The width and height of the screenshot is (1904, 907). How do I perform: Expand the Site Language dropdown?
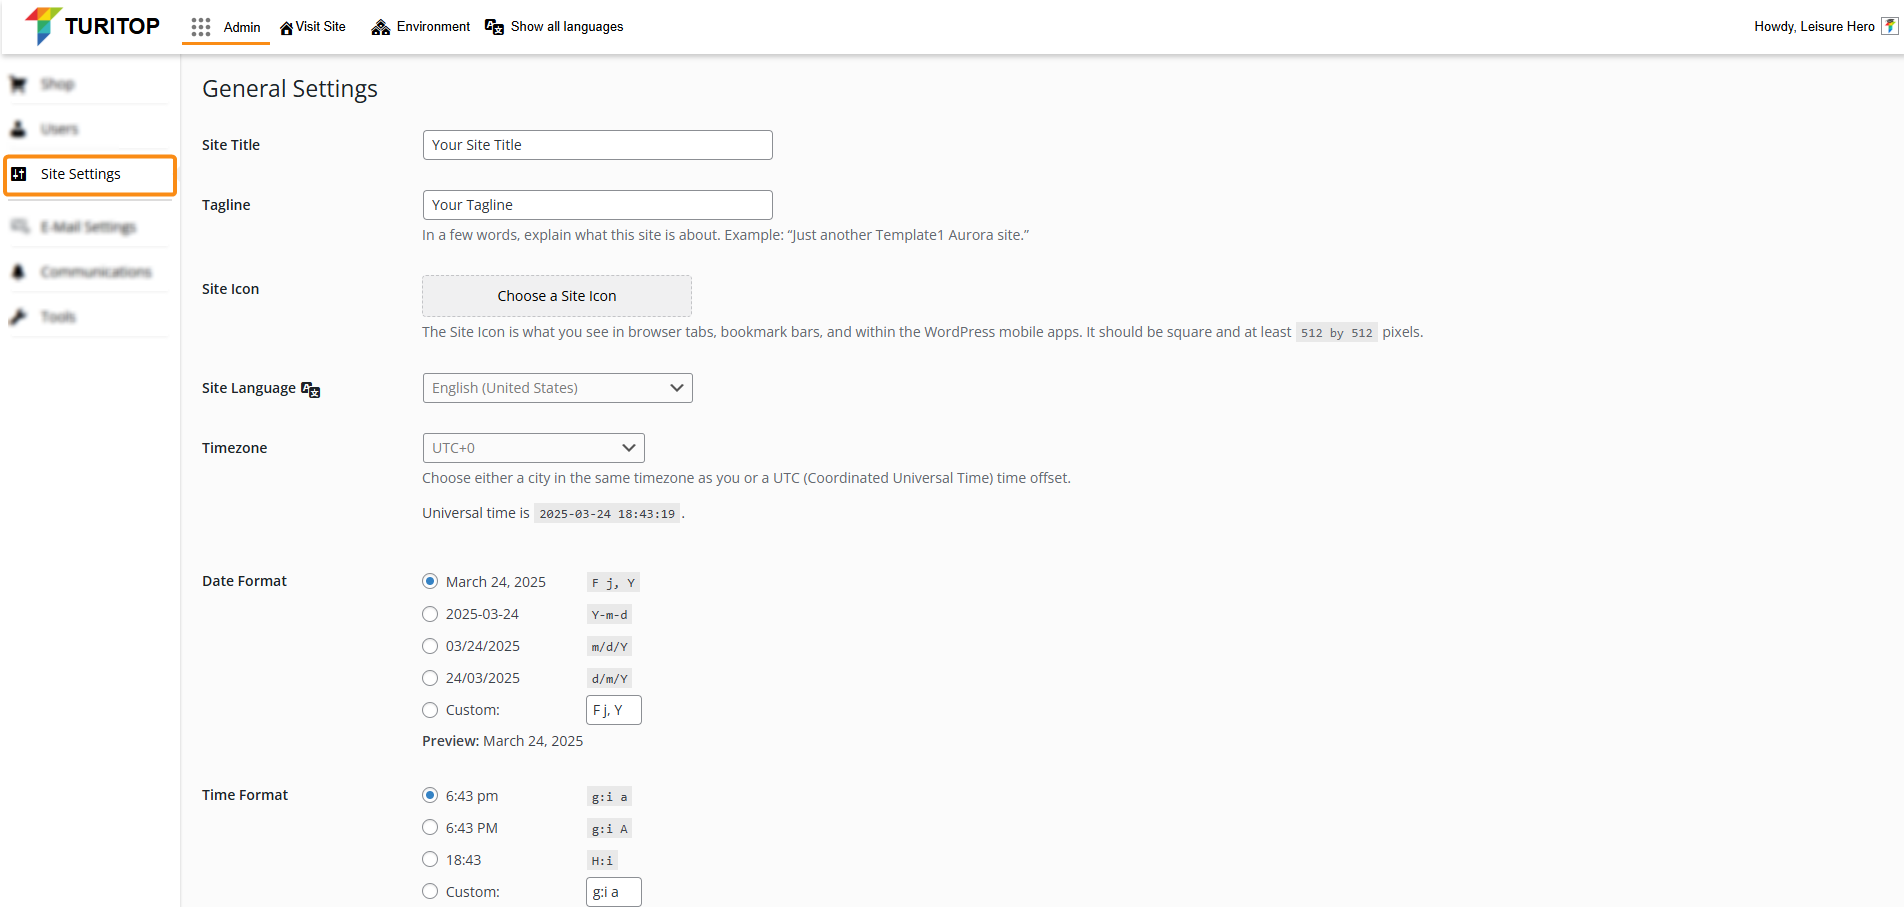557,388
